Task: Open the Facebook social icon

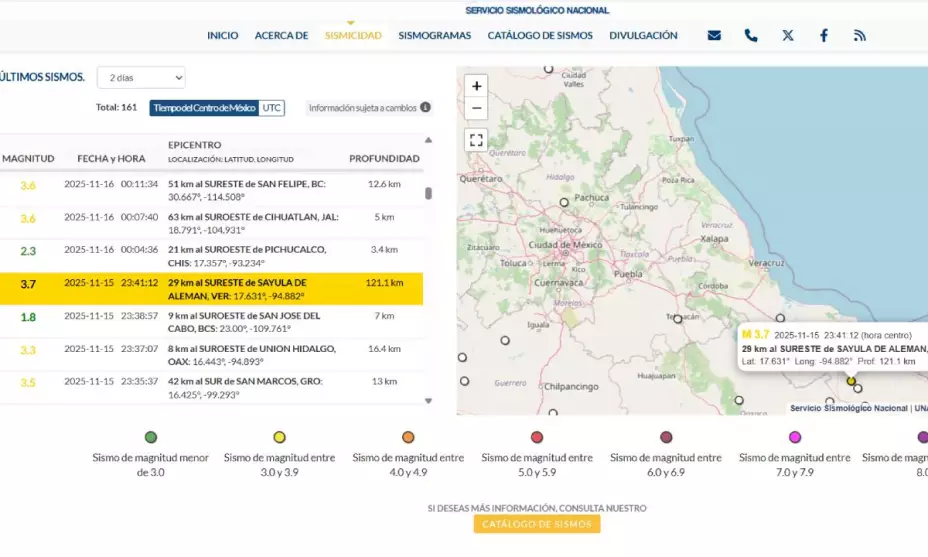Action: coord(824,36)
